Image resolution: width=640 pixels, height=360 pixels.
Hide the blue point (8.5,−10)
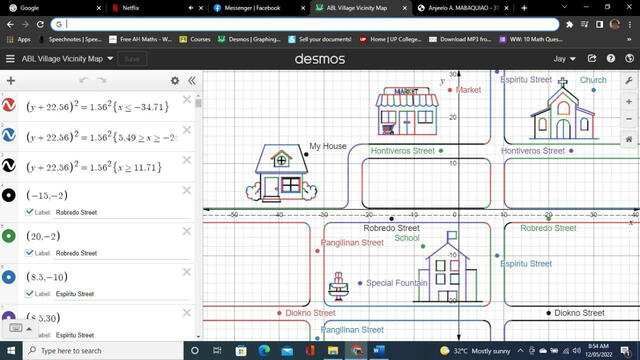tap(9, 277)
